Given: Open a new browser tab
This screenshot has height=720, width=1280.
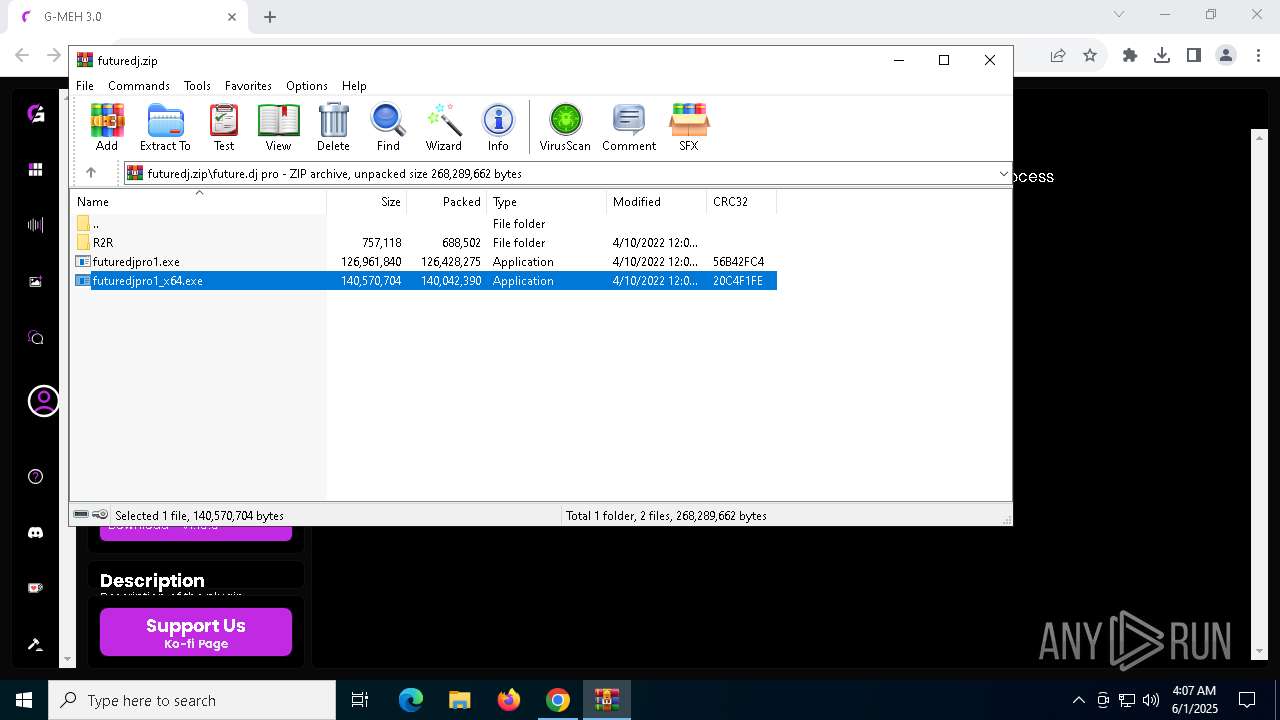Looking at the screenshot, I should [270, 17].
